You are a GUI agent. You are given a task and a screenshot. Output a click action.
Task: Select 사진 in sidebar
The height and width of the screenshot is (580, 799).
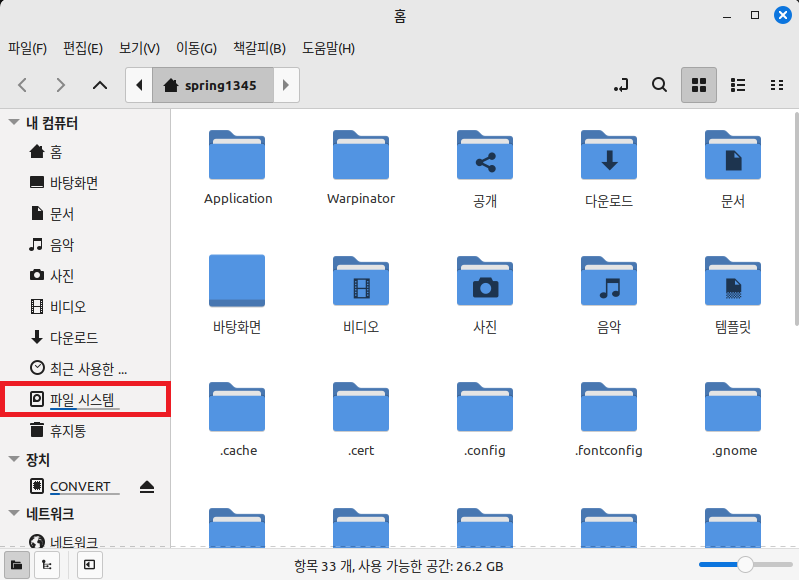tap(85, 276)
